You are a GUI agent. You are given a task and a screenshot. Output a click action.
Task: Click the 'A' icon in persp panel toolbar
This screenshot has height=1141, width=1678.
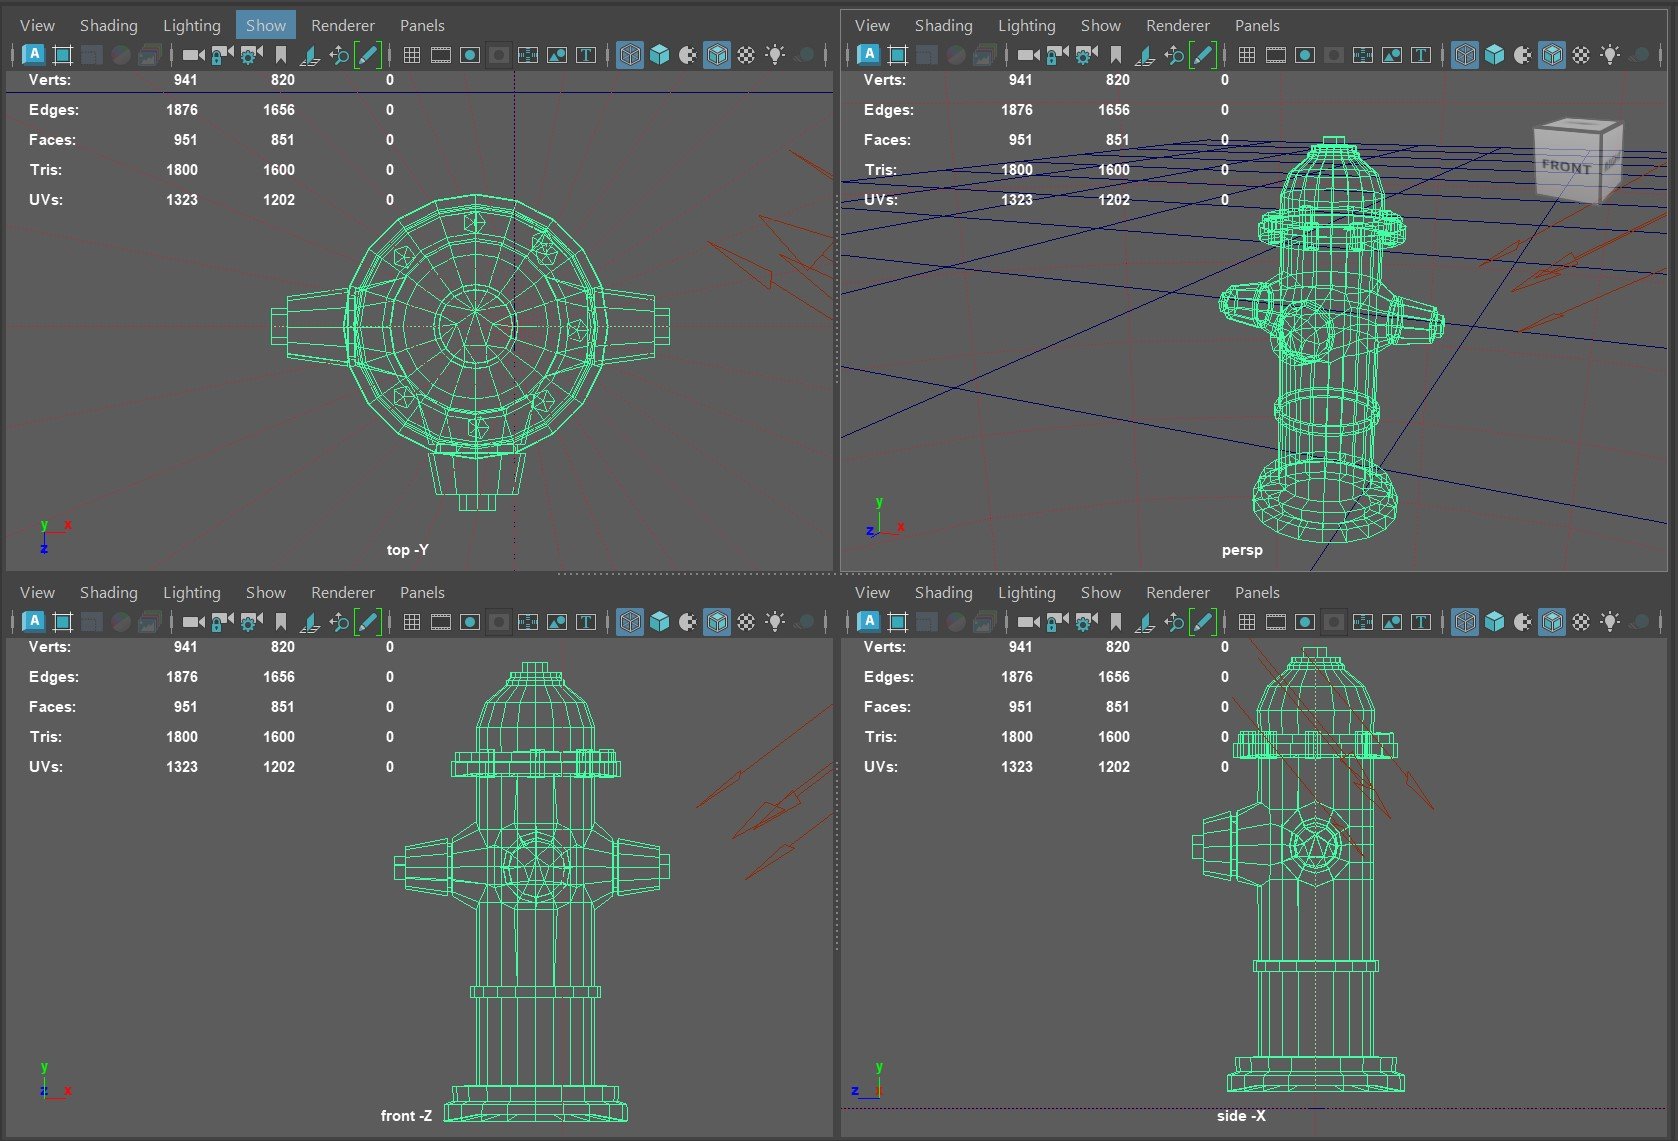click(869, 55)
